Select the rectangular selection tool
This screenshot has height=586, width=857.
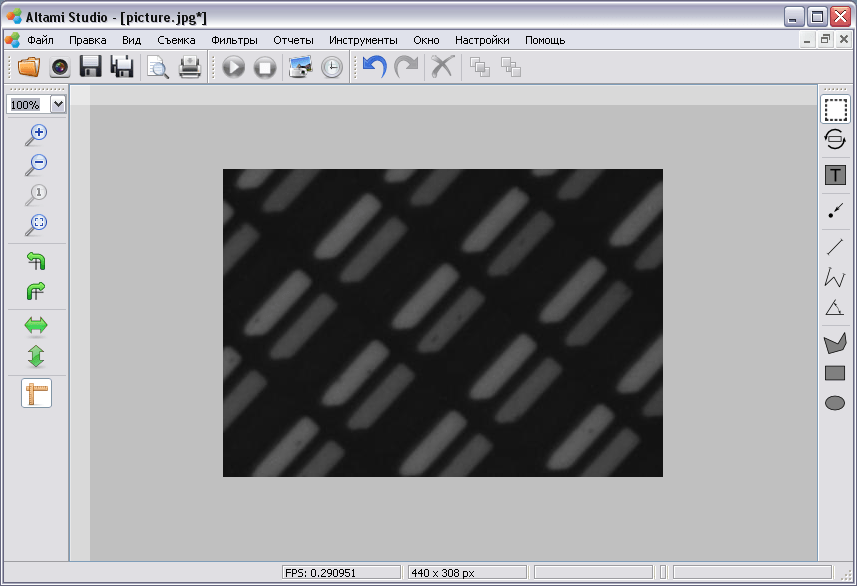coord(835,109)
